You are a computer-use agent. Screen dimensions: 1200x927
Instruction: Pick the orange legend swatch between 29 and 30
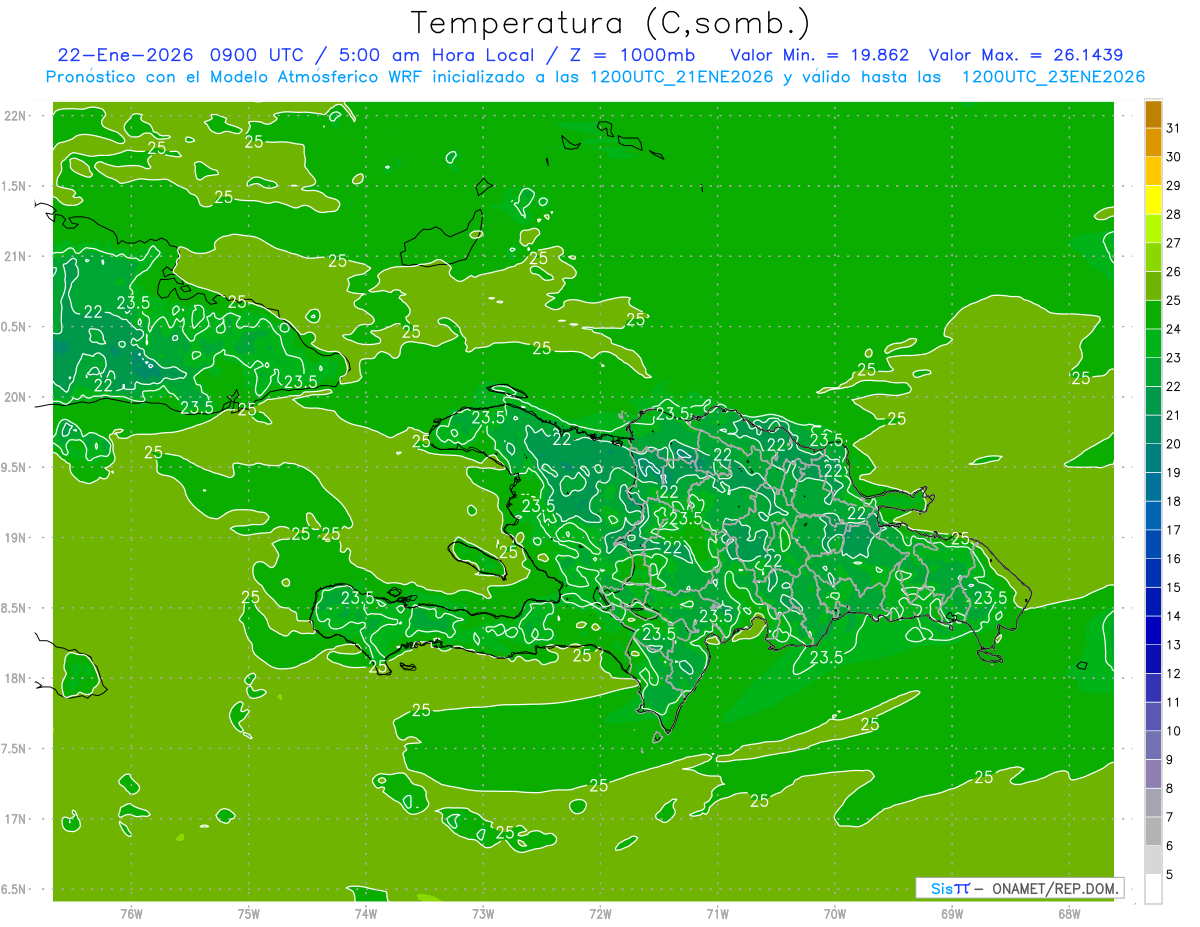tap(1153, 171)
